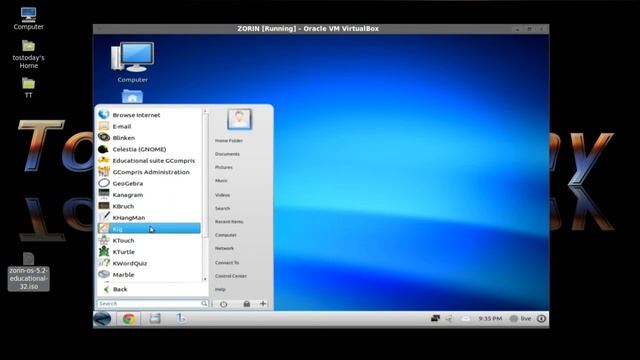
Task: Click the magnifier icon in search box
Action: coord(204,304)
